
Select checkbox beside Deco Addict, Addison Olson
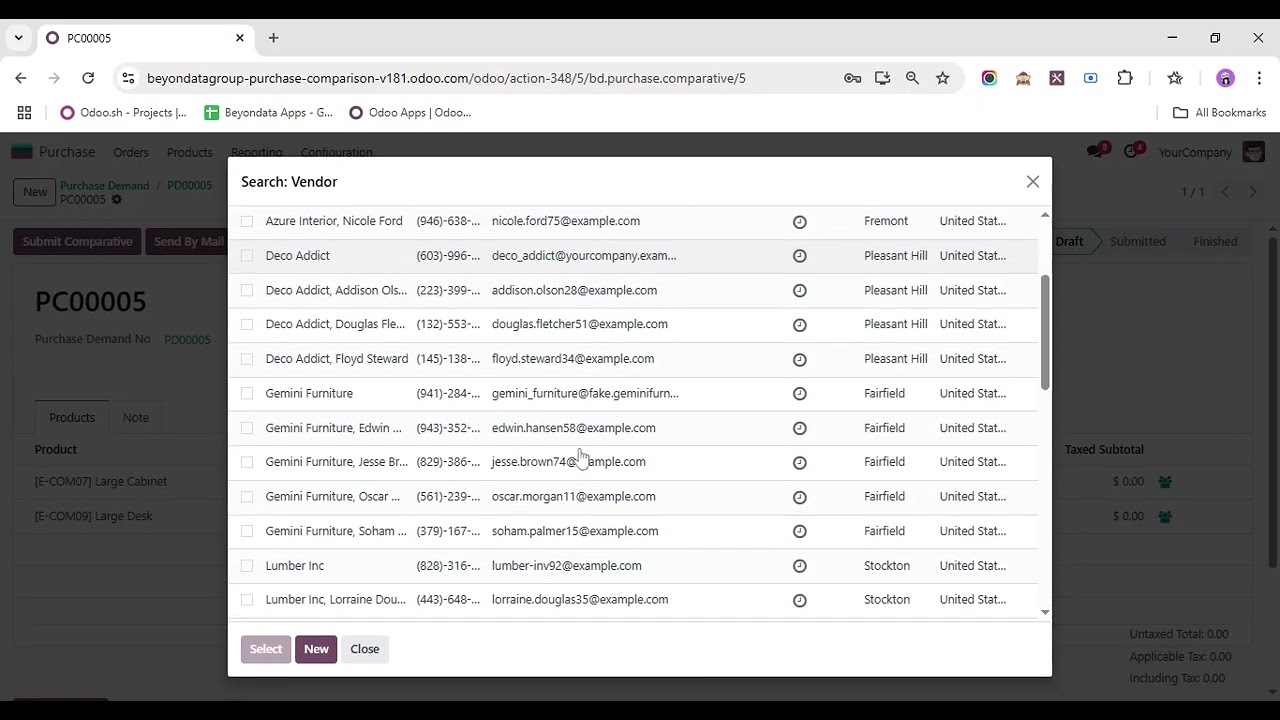click(247, 290)
